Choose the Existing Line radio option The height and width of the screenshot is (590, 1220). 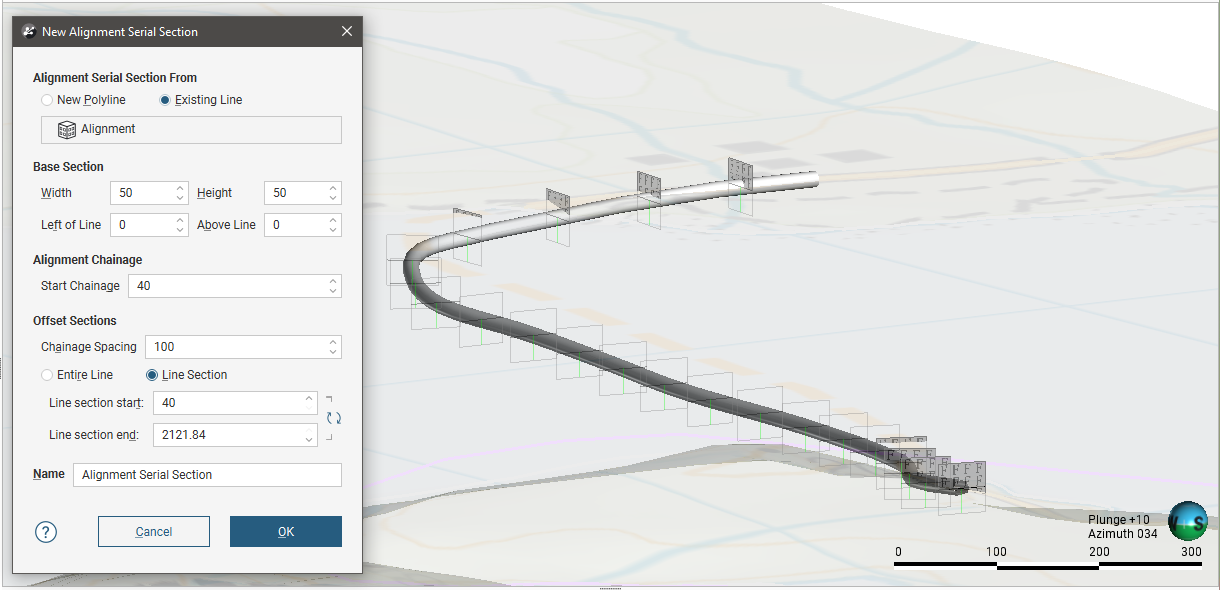[165, 100]
